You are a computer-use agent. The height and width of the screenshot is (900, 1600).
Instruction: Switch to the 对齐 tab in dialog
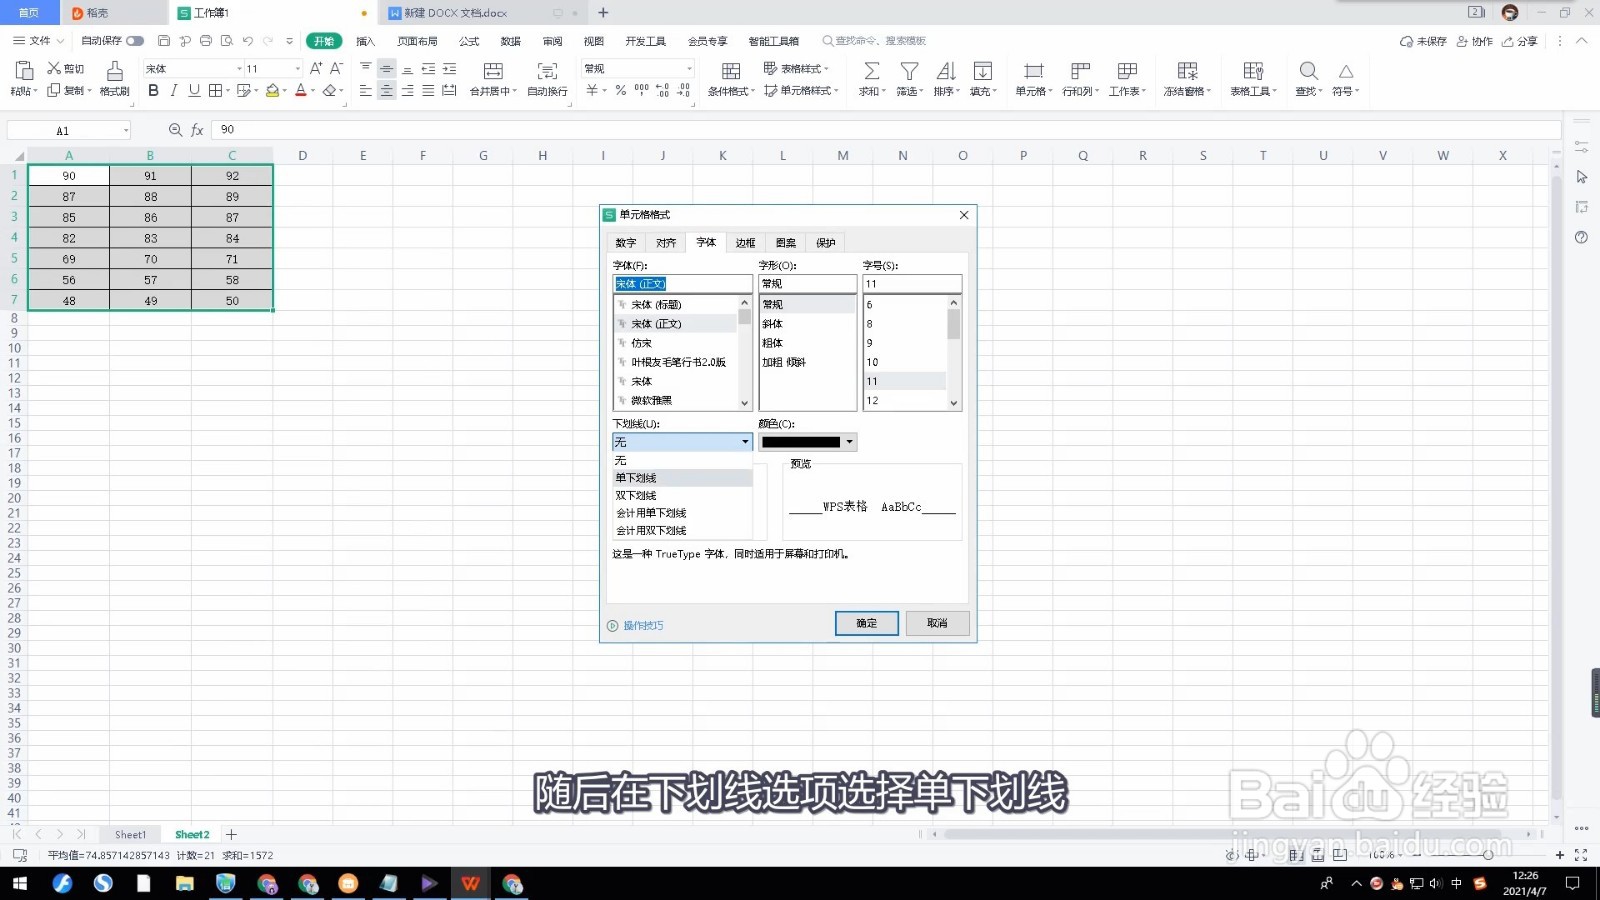click(x=666, y=243)
